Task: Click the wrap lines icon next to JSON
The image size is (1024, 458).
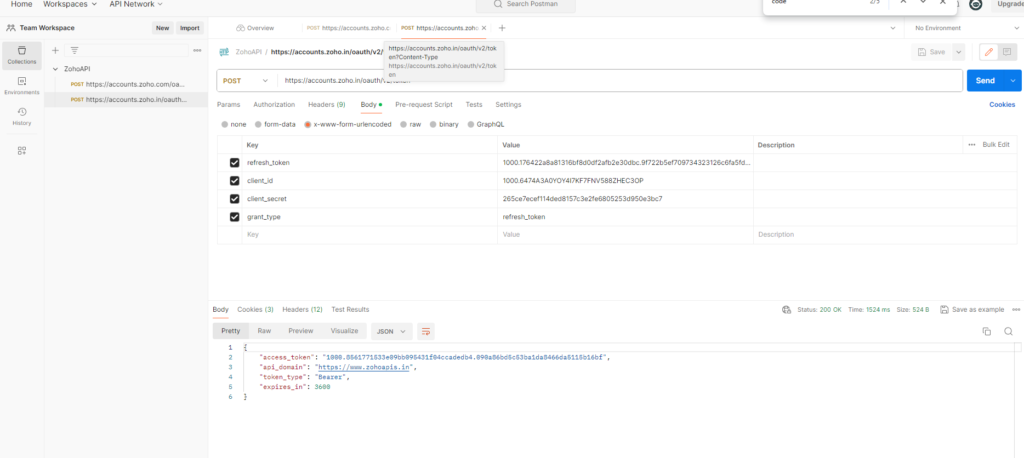Action: point(426,331)
